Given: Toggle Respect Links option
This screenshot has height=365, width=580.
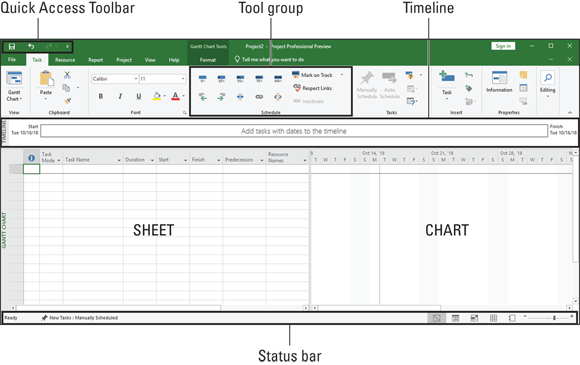Looking at the screenshot, I should tap(313, 88).
